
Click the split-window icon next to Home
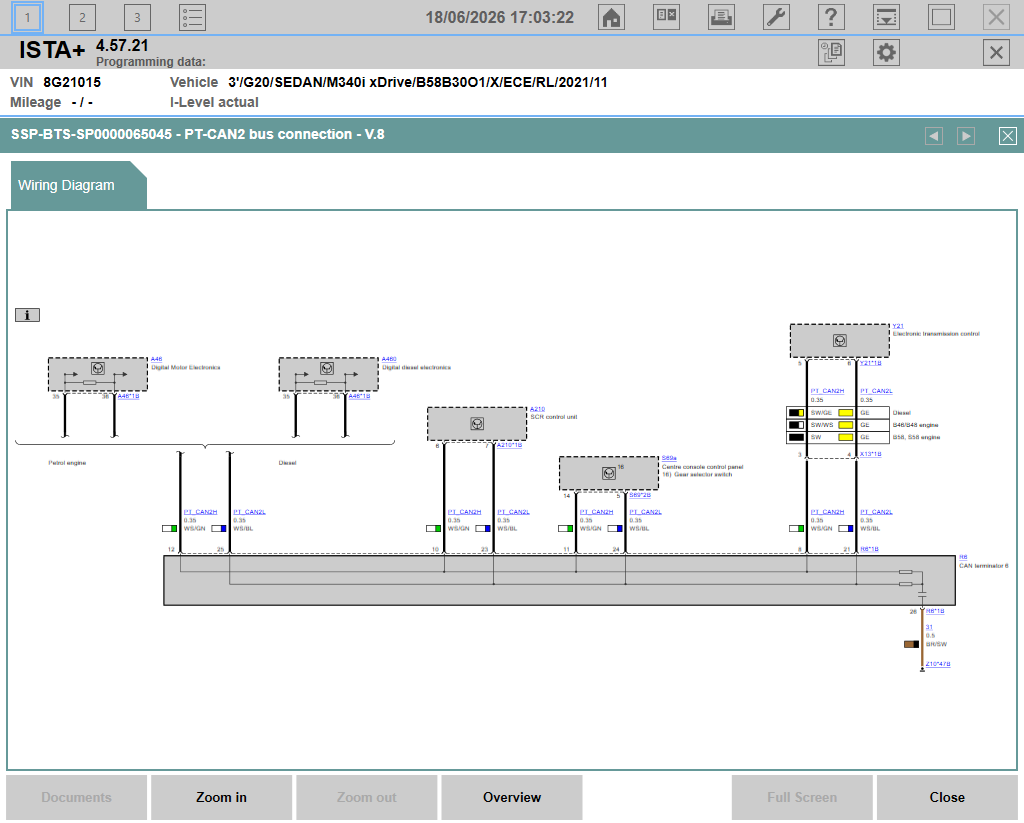click(666, 17)
